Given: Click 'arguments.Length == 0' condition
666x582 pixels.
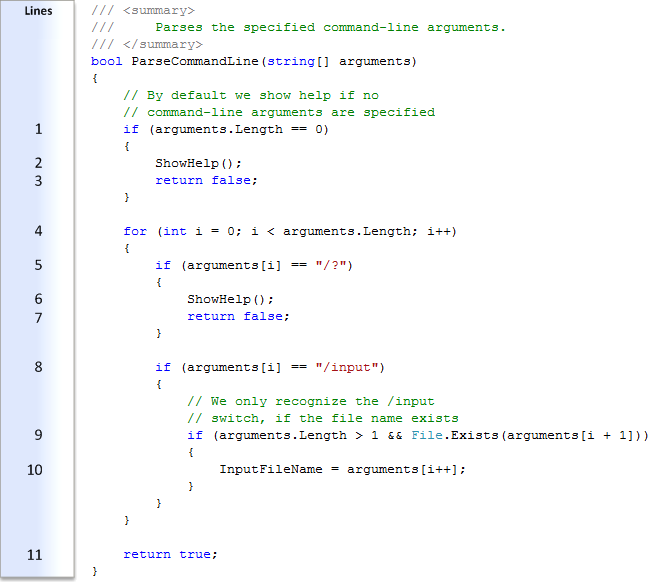Looking at the screenshot, I should pyautogui.click(x=239, y=130).
